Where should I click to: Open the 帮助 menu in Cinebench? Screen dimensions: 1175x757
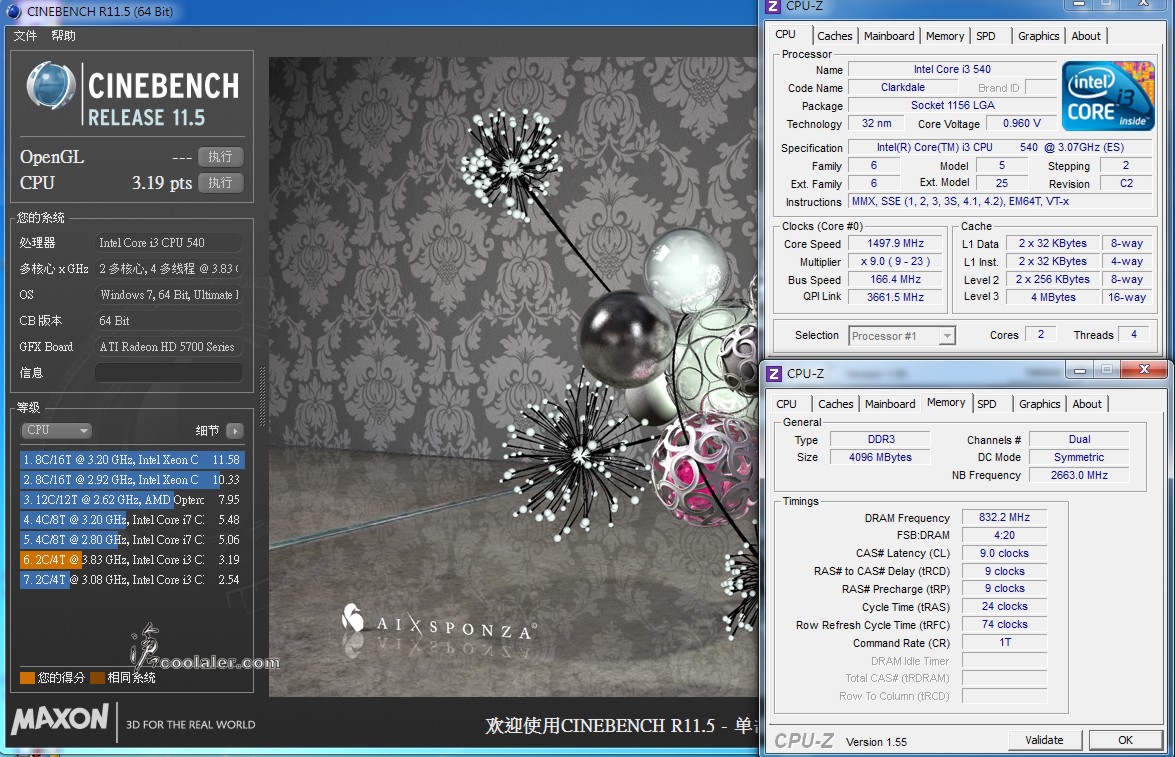(64, 35)
